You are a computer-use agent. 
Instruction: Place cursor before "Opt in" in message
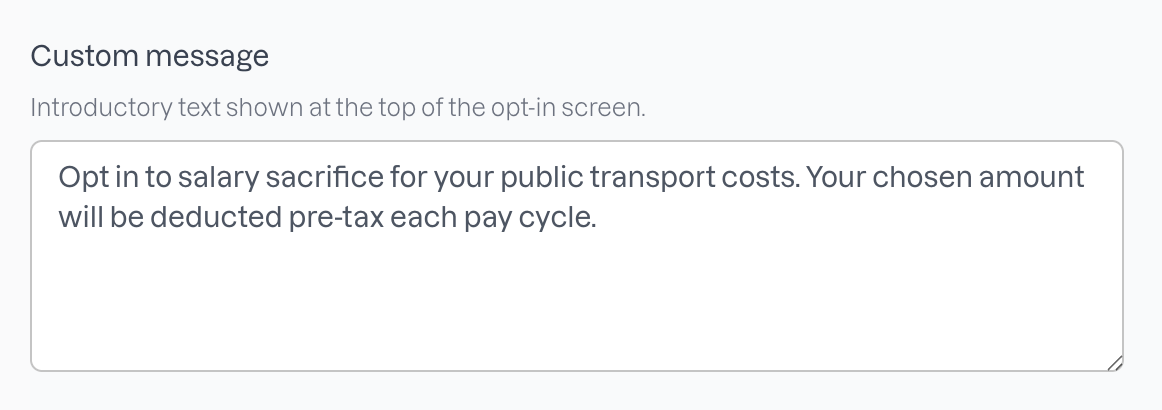coord(59,177)
